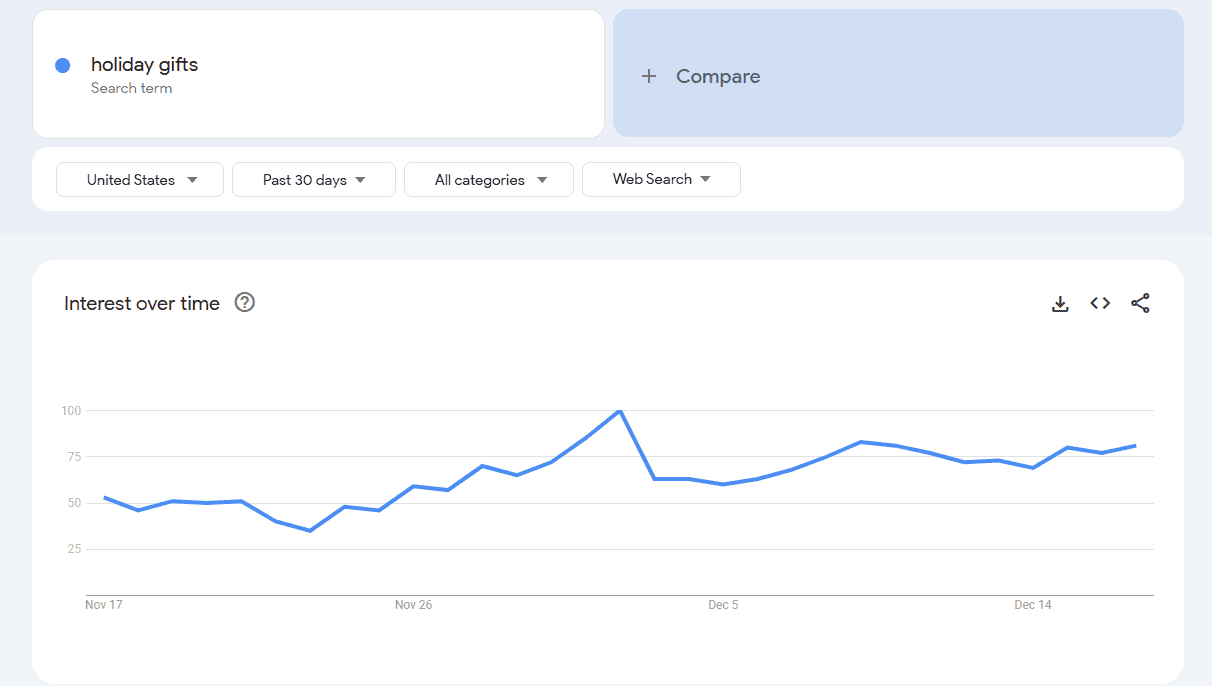The height and width of the screenshot is (686, 1212).
Task: Open the Web Search type dropdown
Action: pos(661,179)
